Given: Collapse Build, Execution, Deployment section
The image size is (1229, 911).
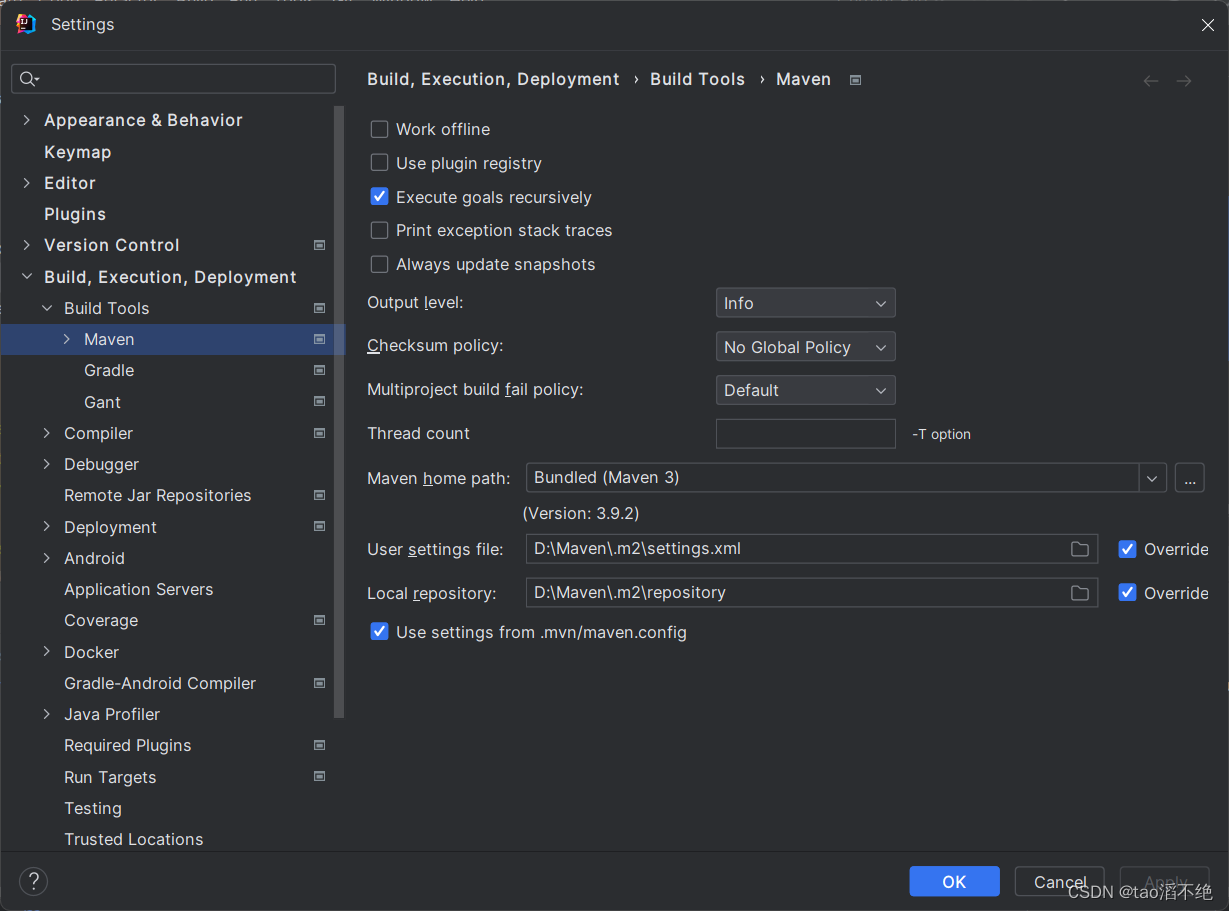Looking at the screenshot, I should [27, 277].
